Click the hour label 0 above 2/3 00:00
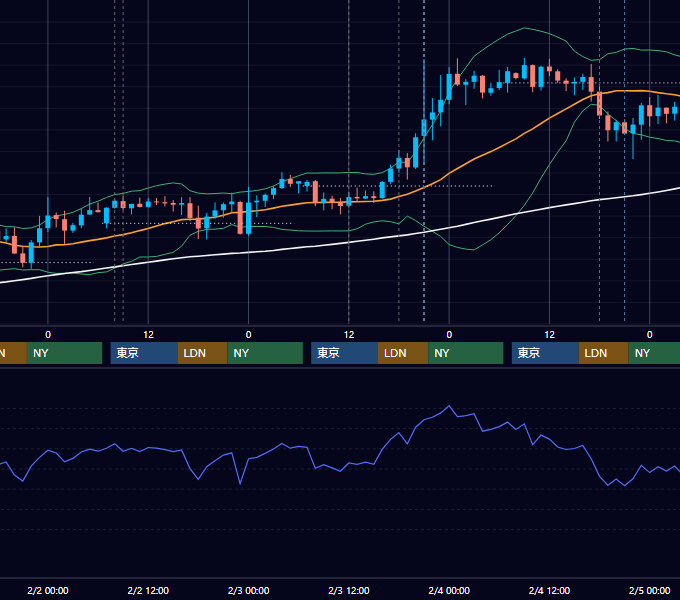Image resolution: width=680 pixels, height=600 pixels. pyautogui.click(x=248, y=335)
